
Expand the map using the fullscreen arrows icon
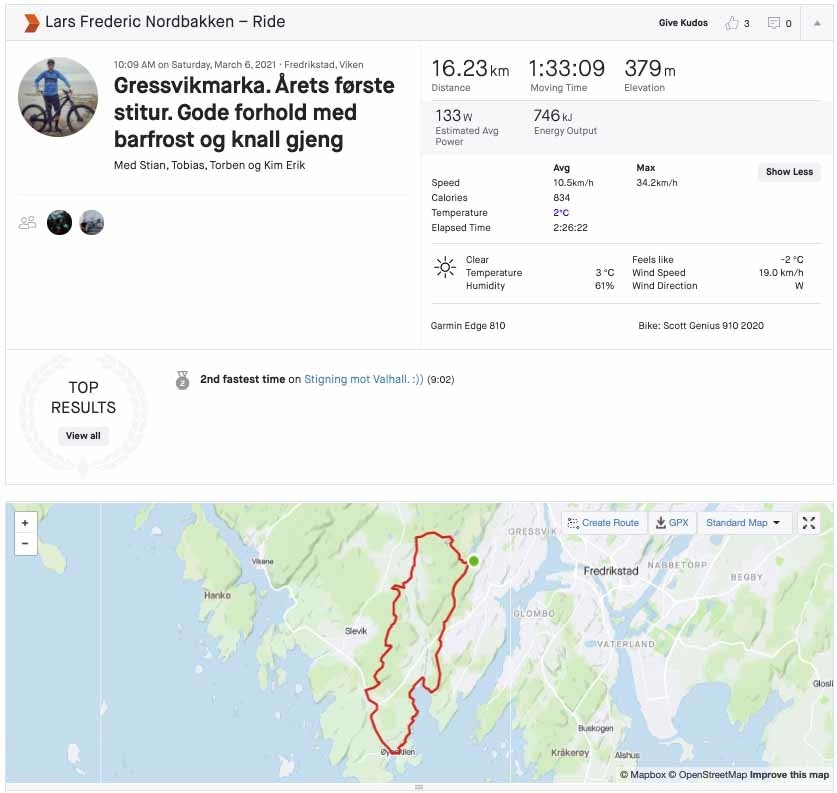coord(809,522)
